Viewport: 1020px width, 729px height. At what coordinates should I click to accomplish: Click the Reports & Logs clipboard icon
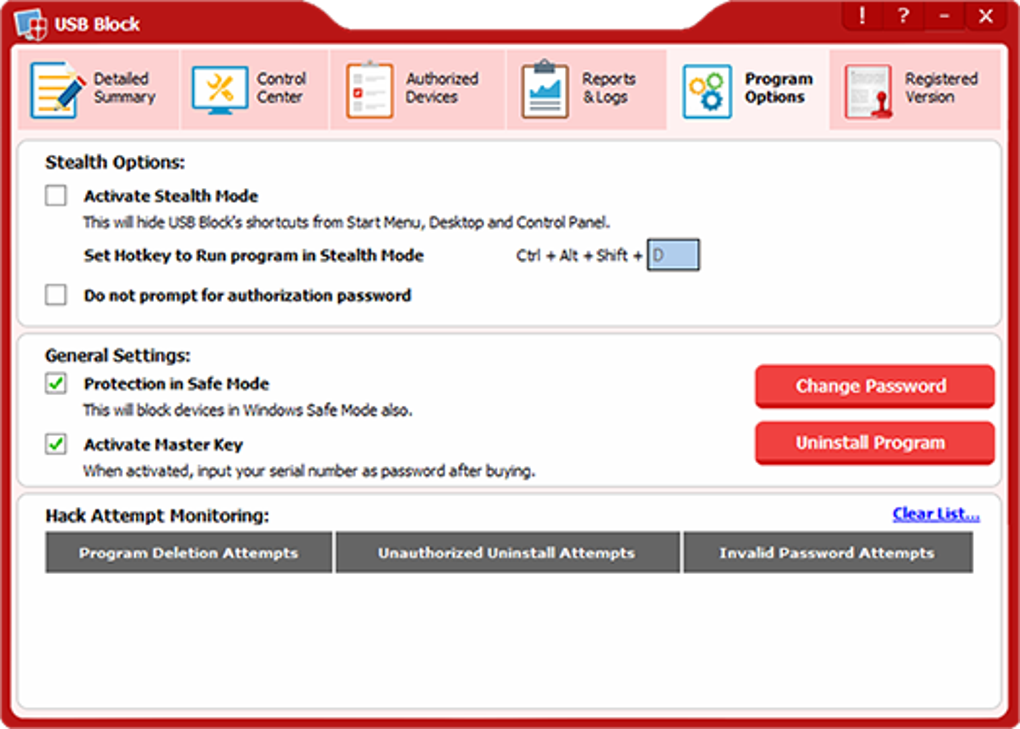[545, 89]
